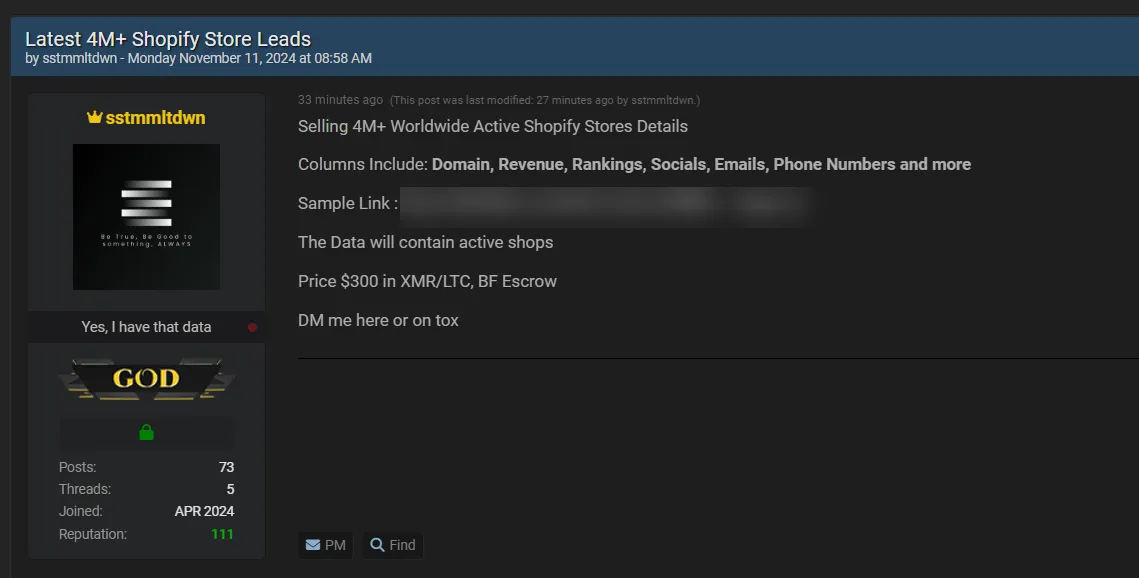The image size is (1139, 578).
Task: Click the bold Columns Include field list
Action: (x=701, y=164)
